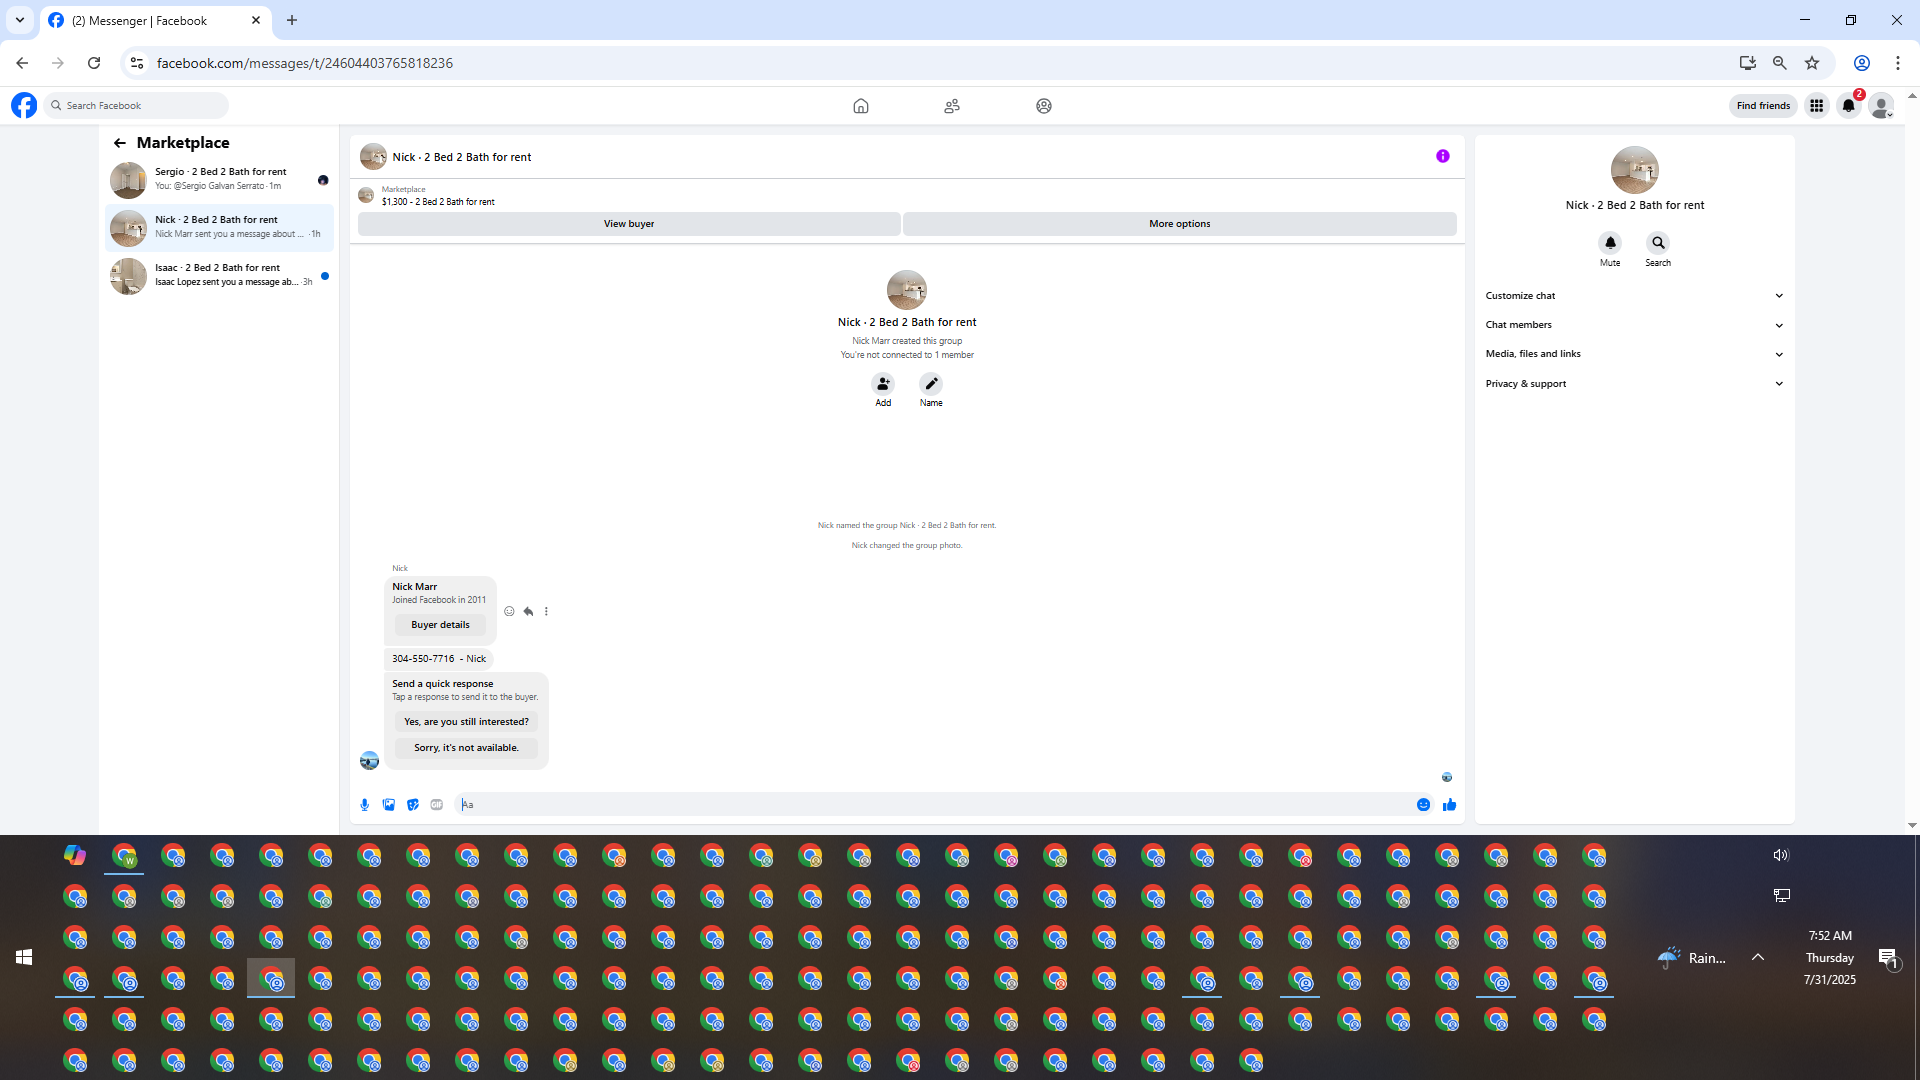Open Isaac's 2 Bed 2 Bath conversation
Screen dimensions: 1920x1080
220,275
